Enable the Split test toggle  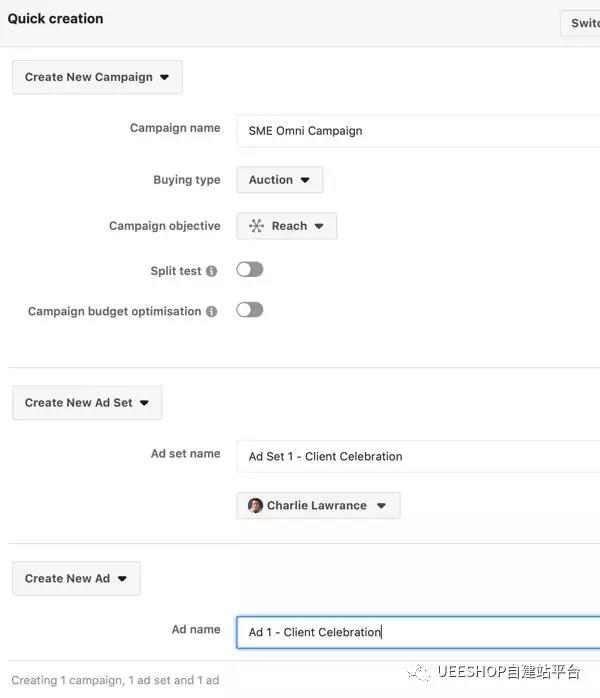click(249, 270)
